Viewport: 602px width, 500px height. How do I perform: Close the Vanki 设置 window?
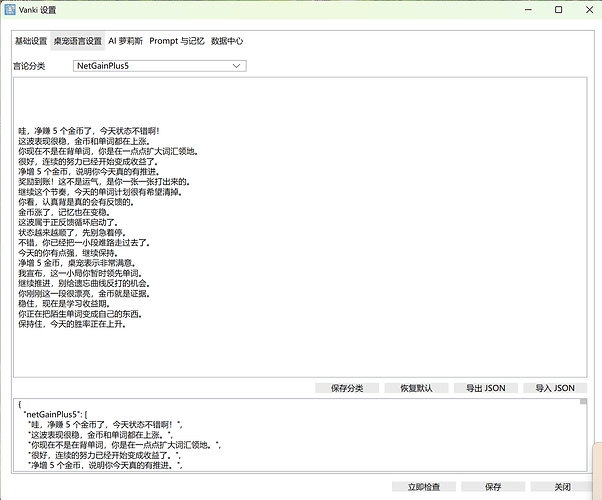(589, 10)
